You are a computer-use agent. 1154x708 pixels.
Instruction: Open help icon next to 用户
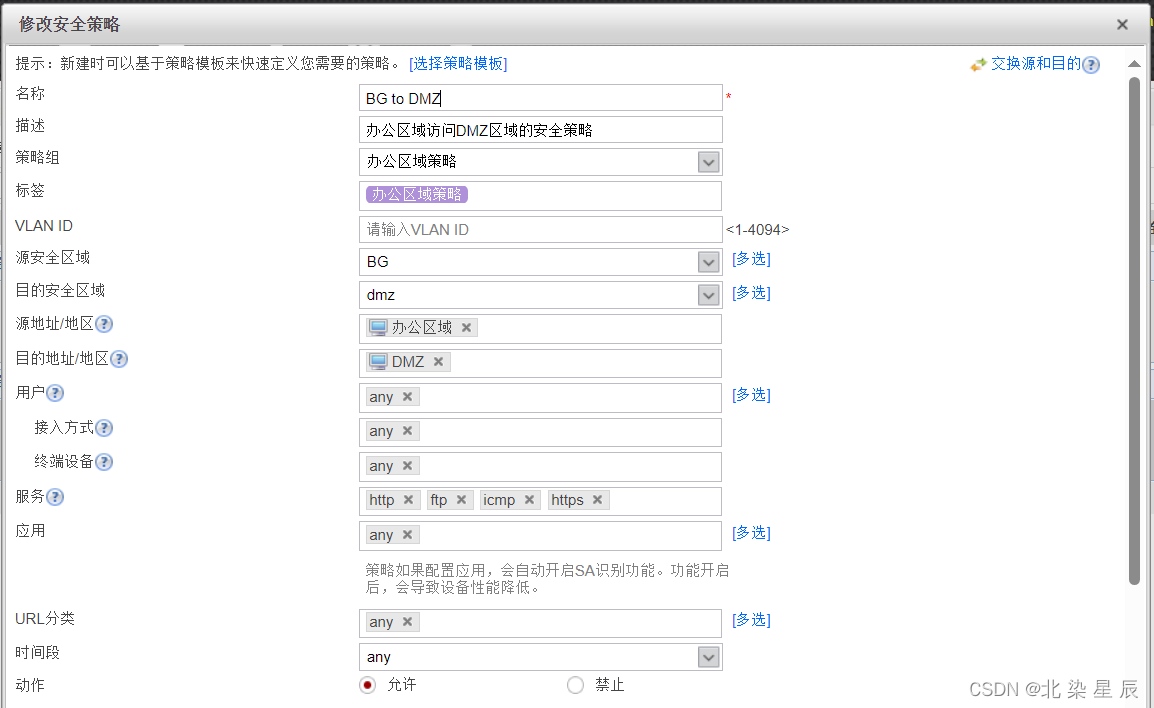(55, 393)
